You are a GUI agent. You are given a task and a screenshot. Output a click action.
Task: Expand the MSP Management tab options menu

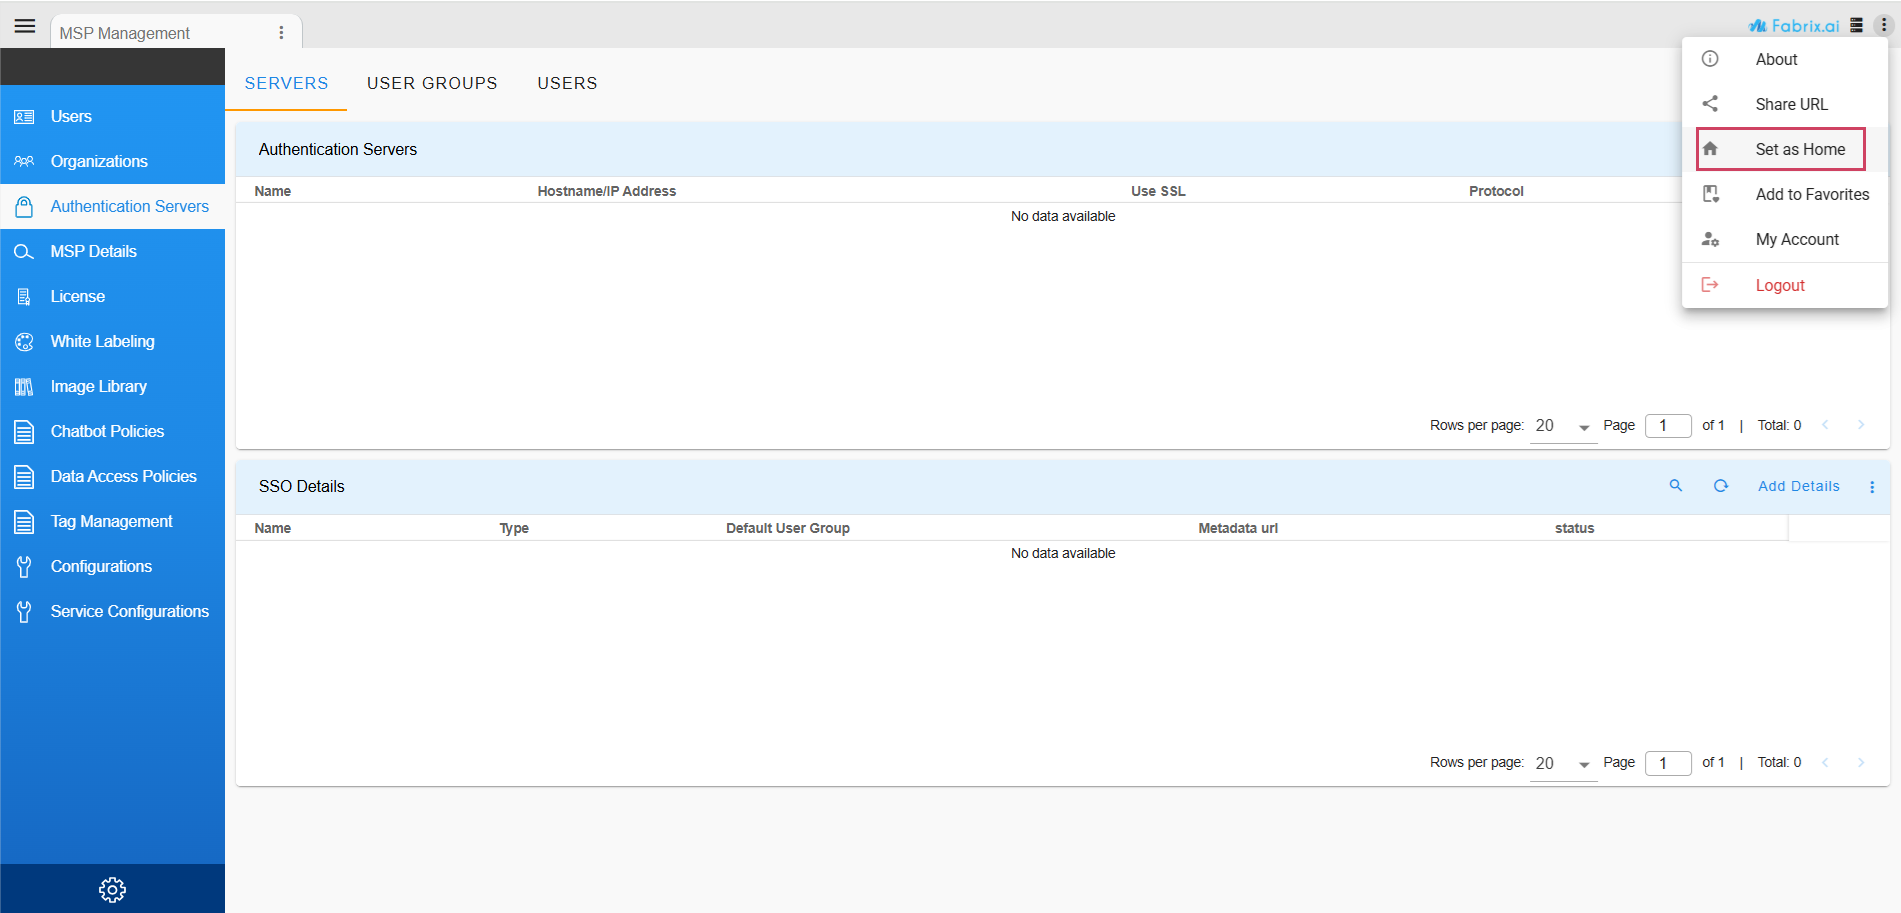click(281, 33)
